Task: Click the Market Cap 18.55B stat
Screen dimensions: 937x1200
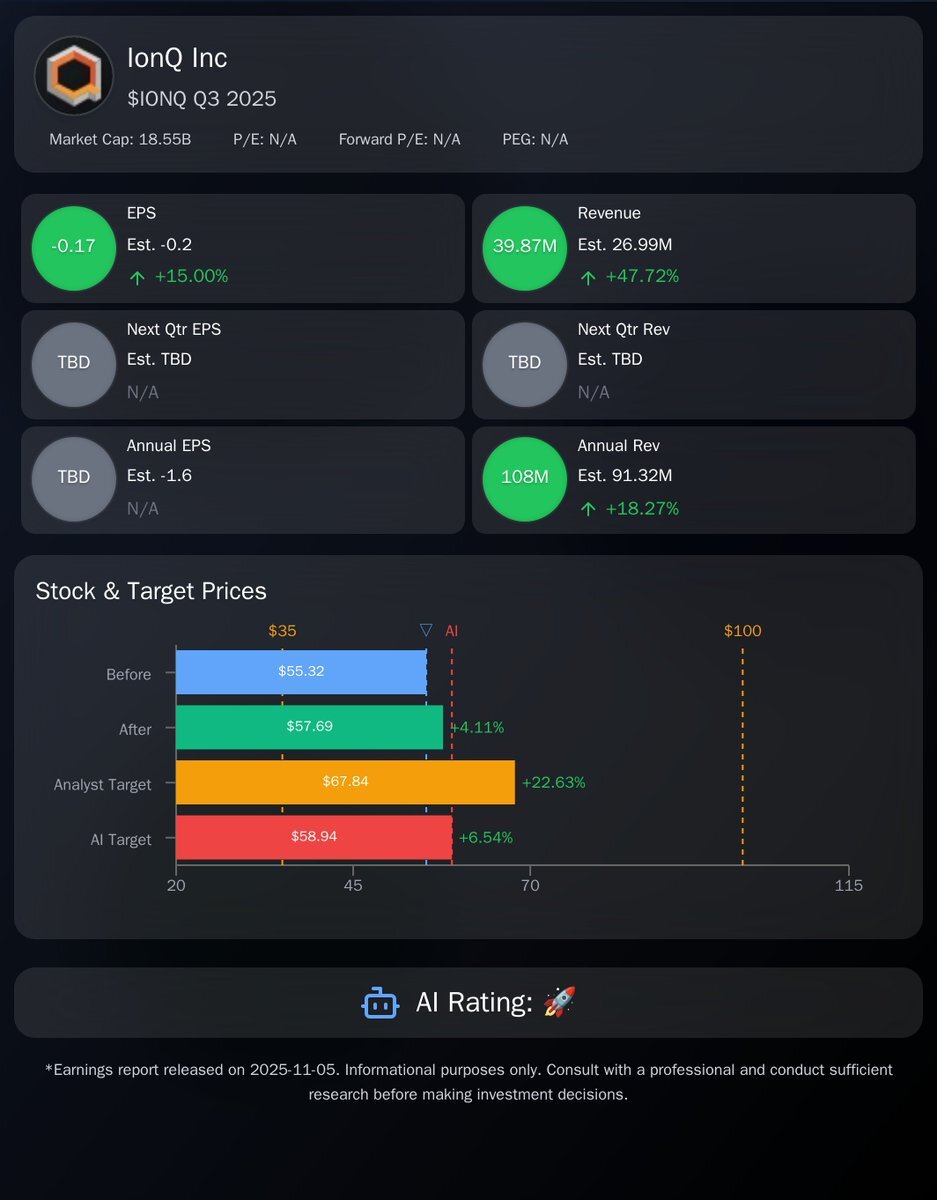Action: coord(120,139)
